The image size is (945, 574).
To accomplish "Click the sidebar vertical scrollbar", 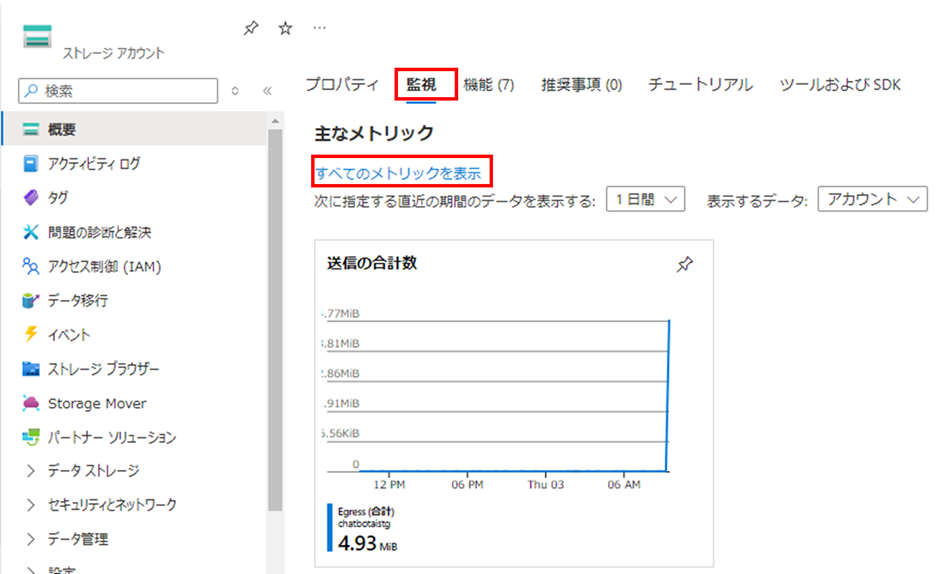I will coord(275,320).
